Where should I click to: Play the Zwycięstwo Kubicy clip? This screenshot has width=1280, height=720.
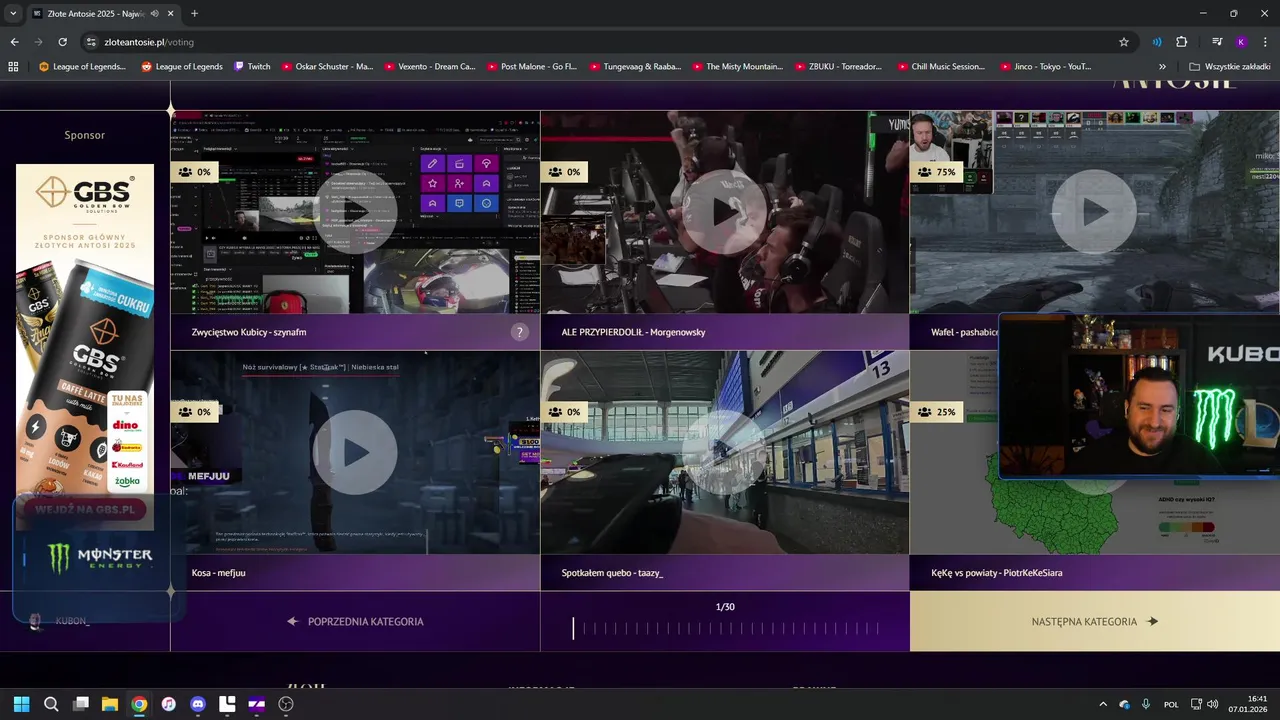355,212
